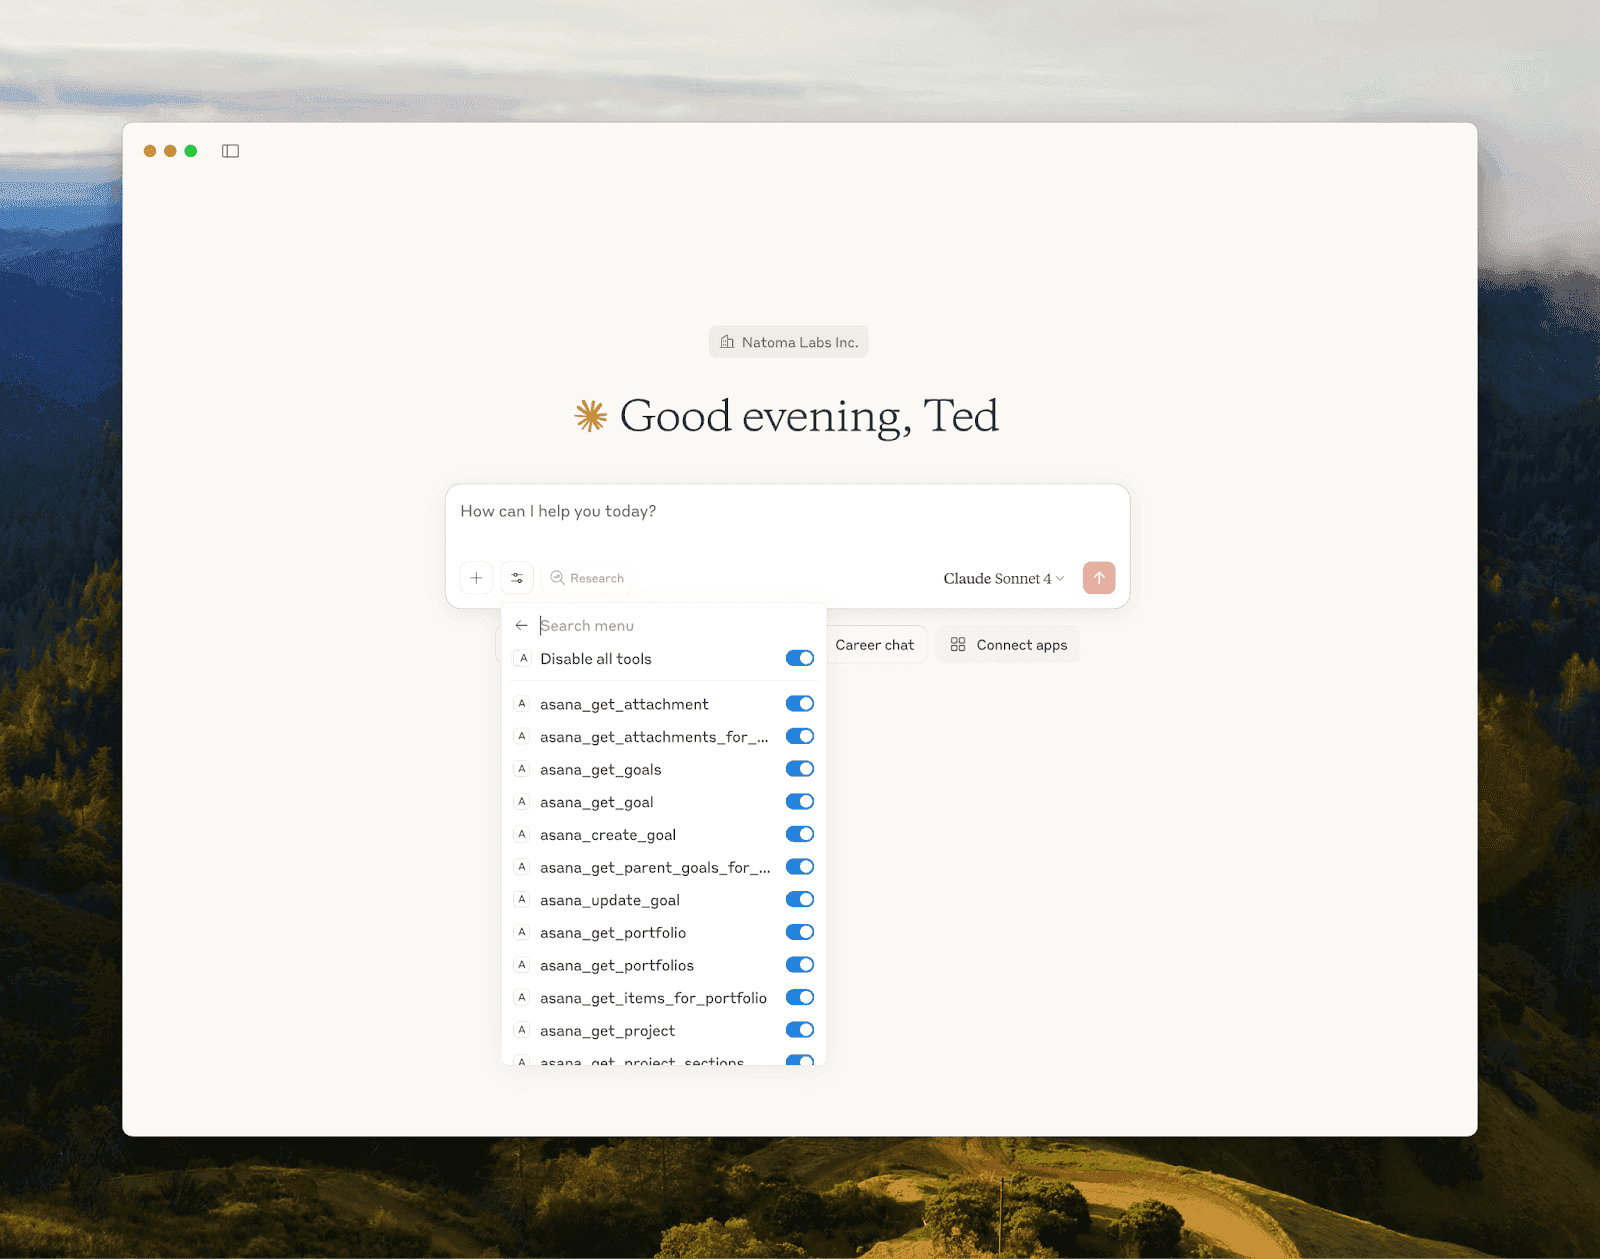Toggle the asana_get_portfolio switch
Viewport: 1600px width, 1259px height.
tap(800, 932)
